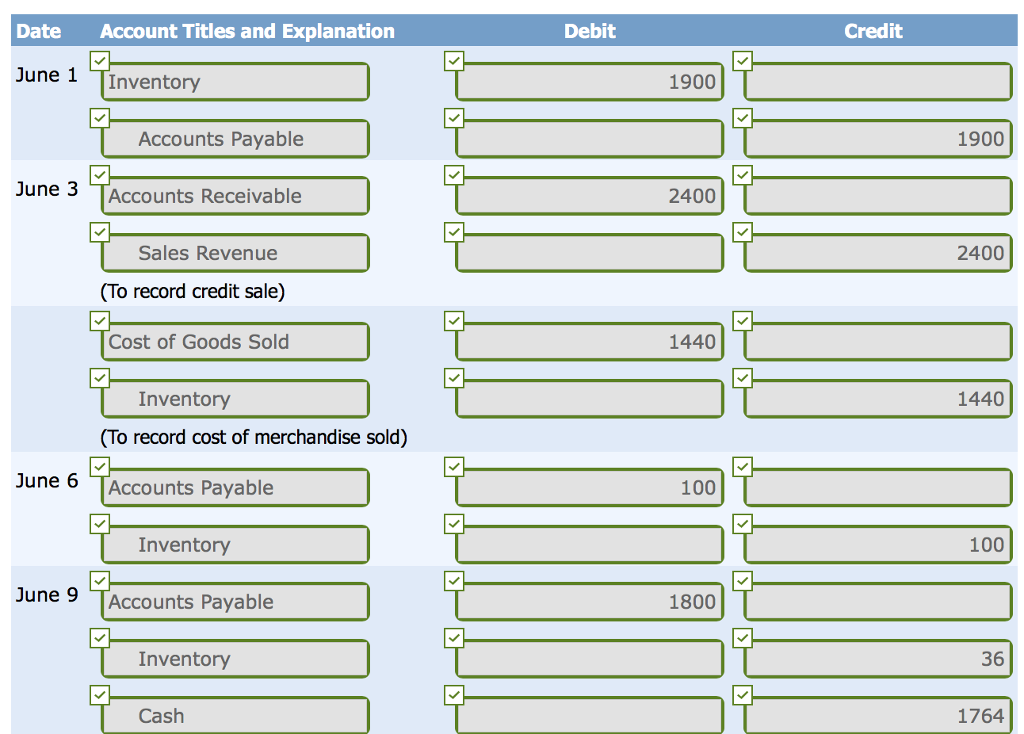Click the checkmark icon above the June 1 Inventory account field
The image size is (1024, 734).
(99, 61)
